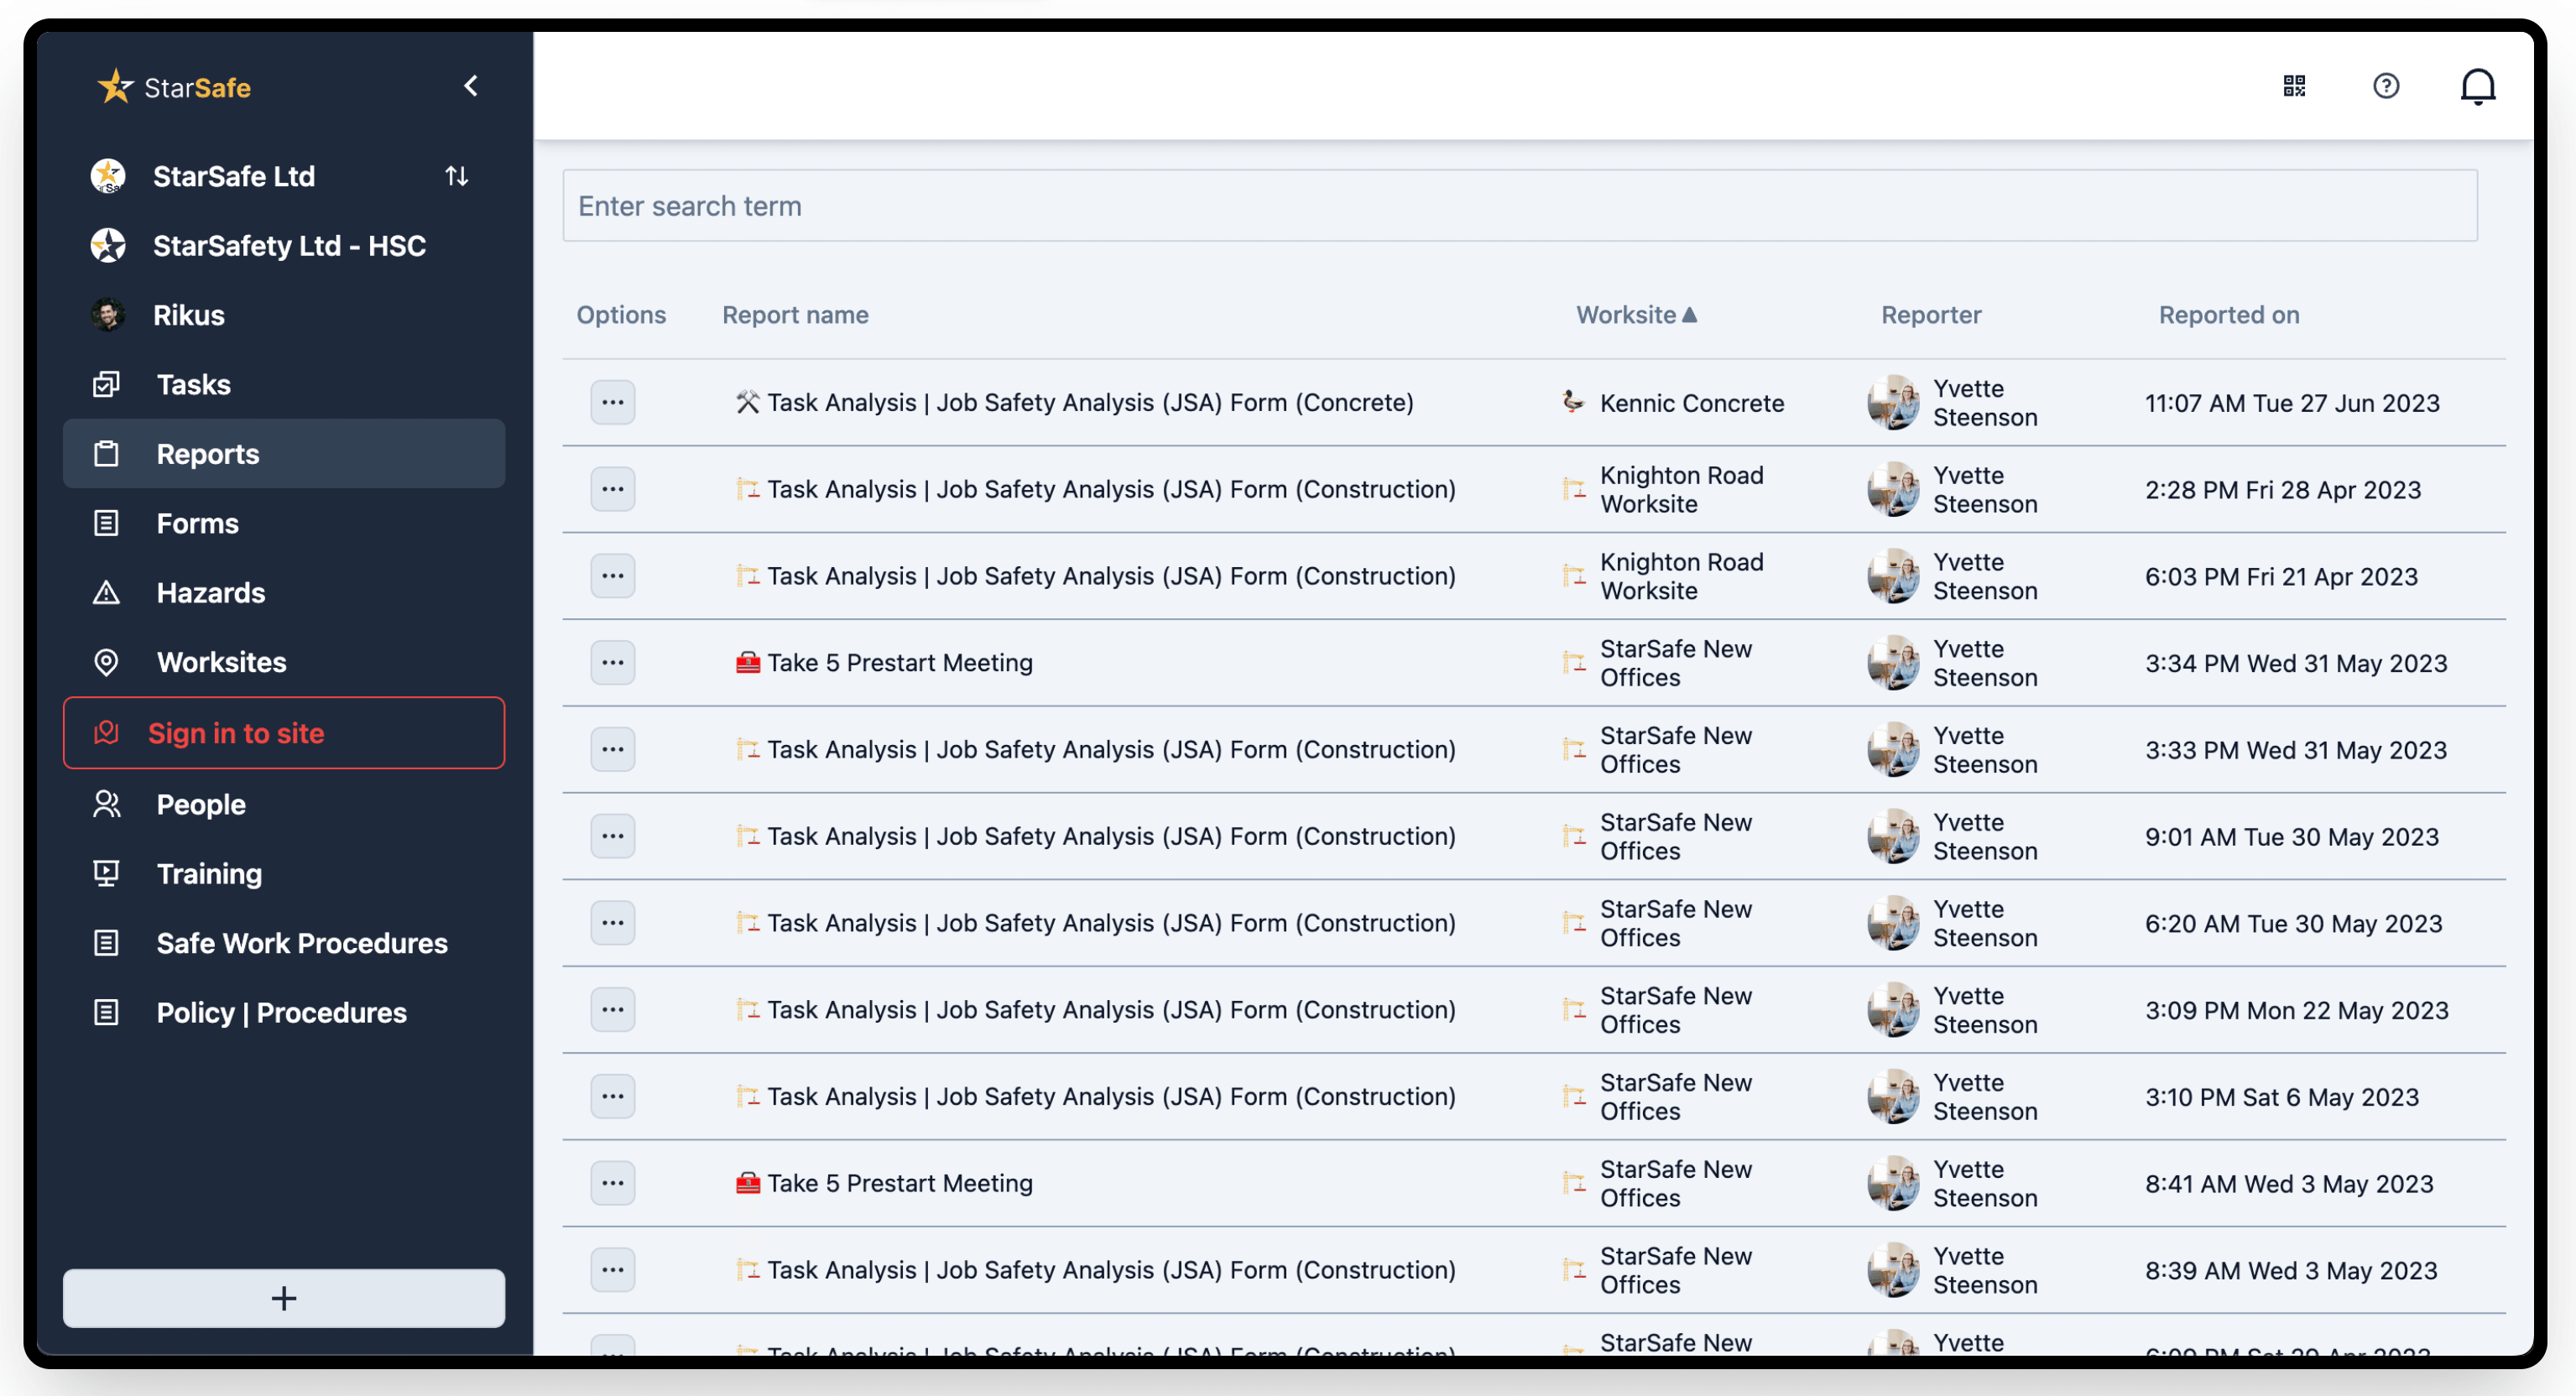Switch organisation using StarSafe Ltd arrows
2576x1396 pixels.
point(457,176)
